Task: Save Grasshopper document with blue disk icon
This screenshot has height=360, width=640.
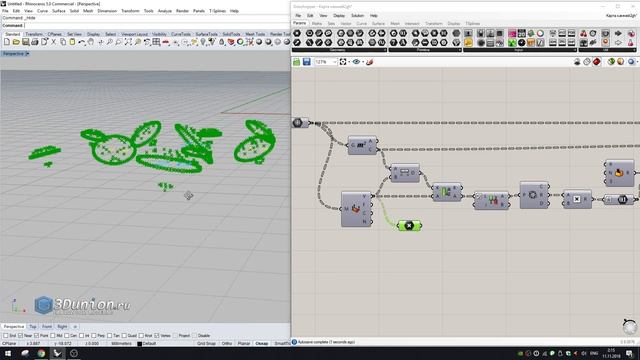Action: (x=307, y=62)
